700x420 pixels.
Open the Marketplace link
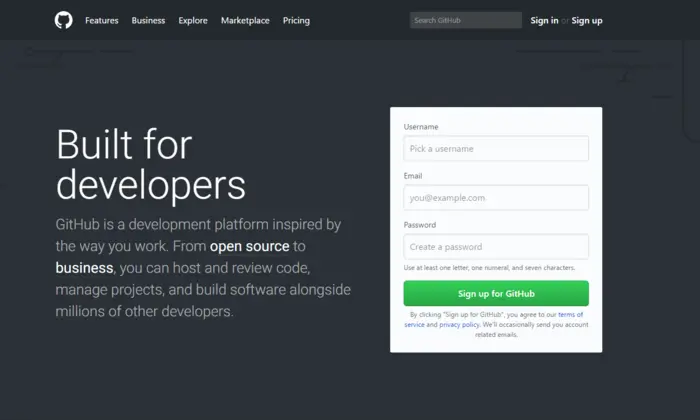(245, 21)
